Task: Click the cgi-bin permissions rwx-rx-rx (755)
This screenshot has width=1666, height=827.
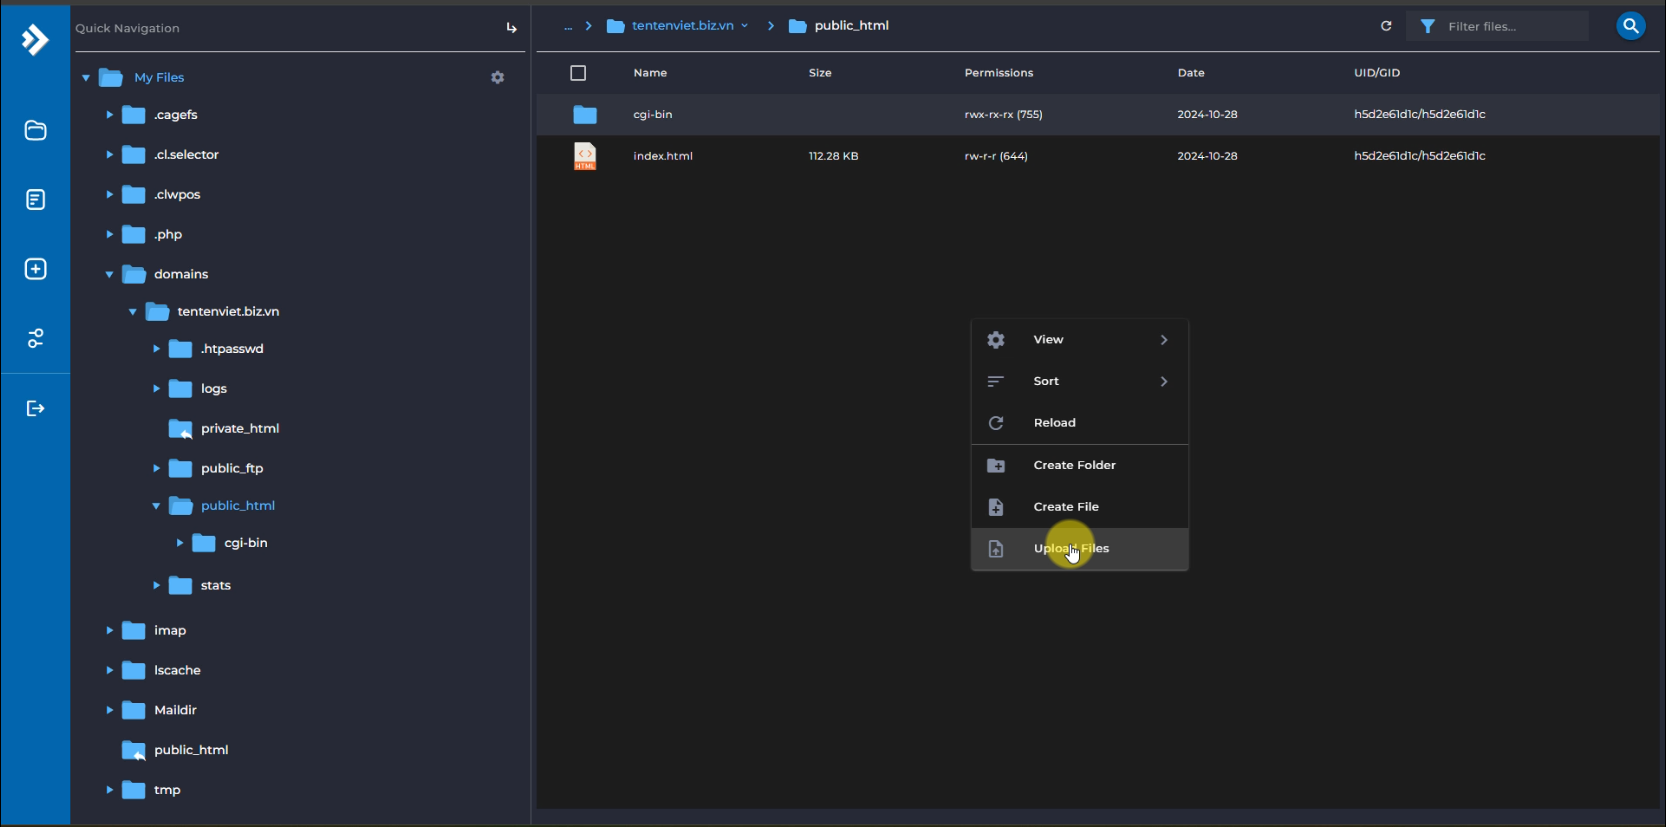Action: point(1003,115)
